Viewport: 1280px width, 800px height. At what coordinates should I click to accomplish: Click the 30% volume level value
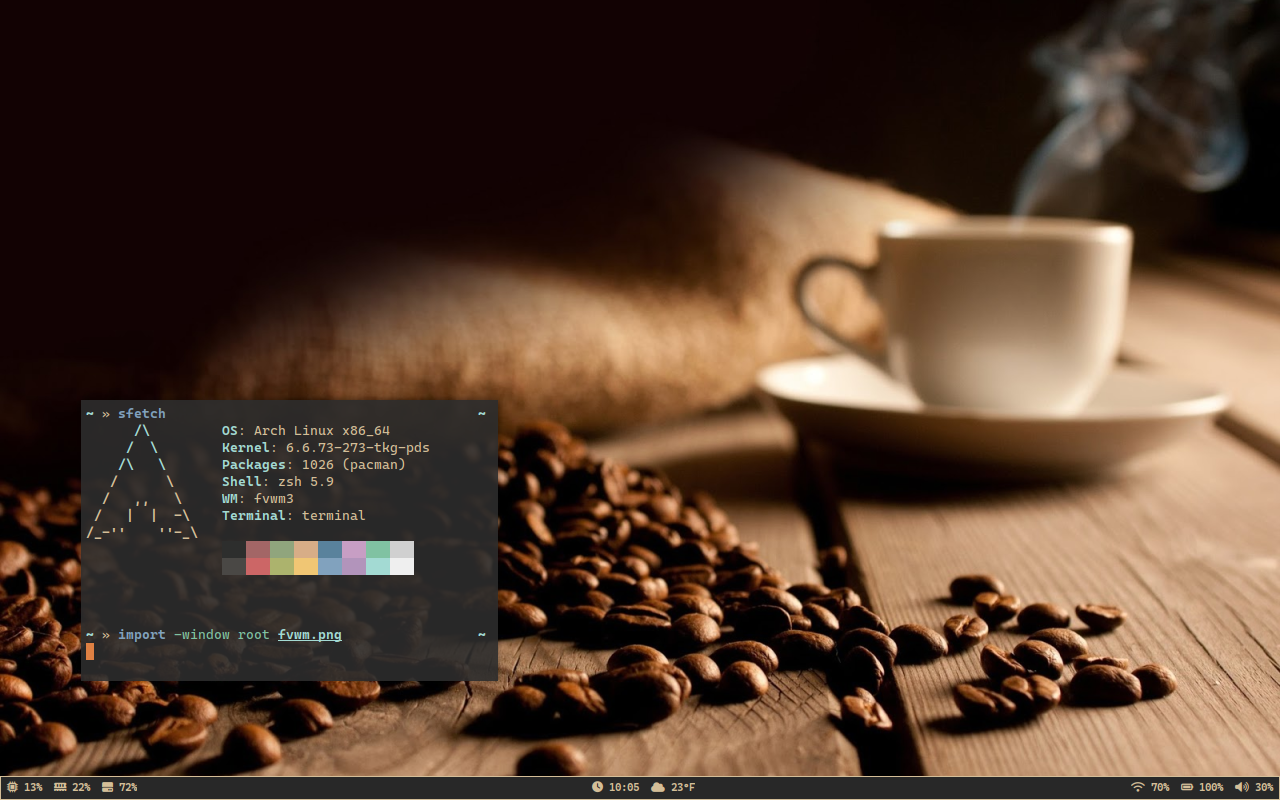click(x=1264, y=787)
